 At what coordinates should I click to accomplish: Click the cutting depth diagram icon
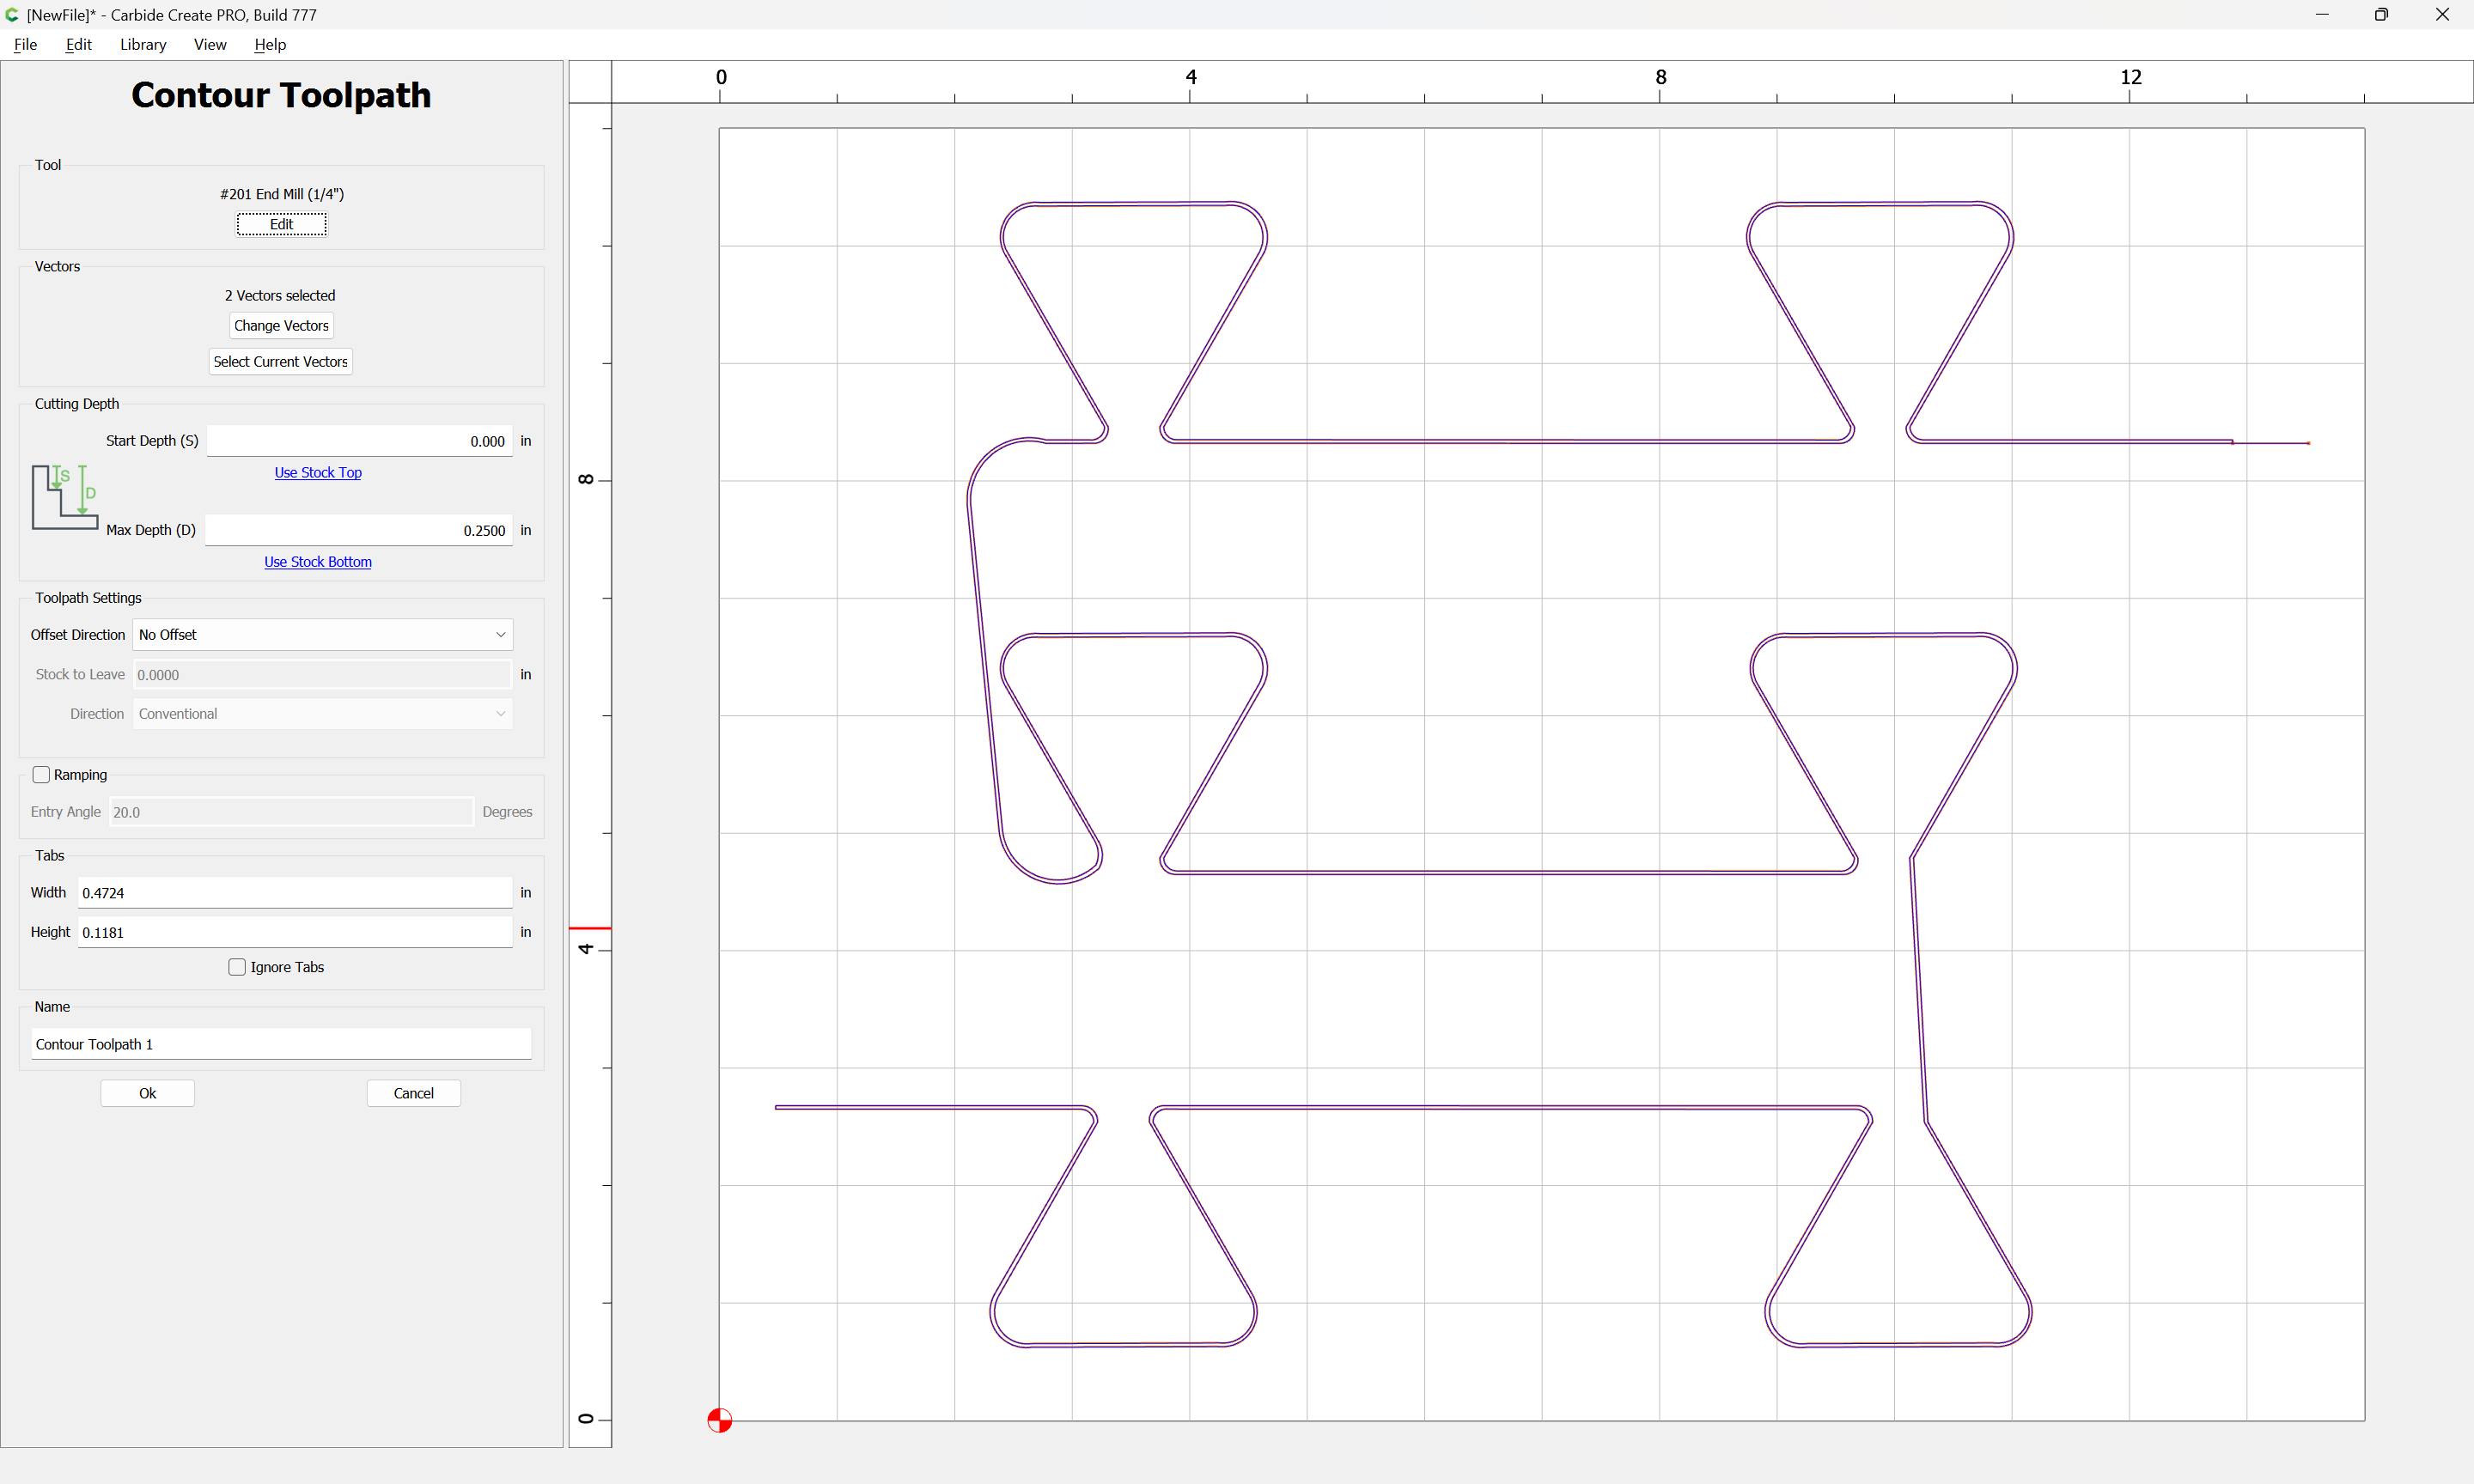(65, 497)
